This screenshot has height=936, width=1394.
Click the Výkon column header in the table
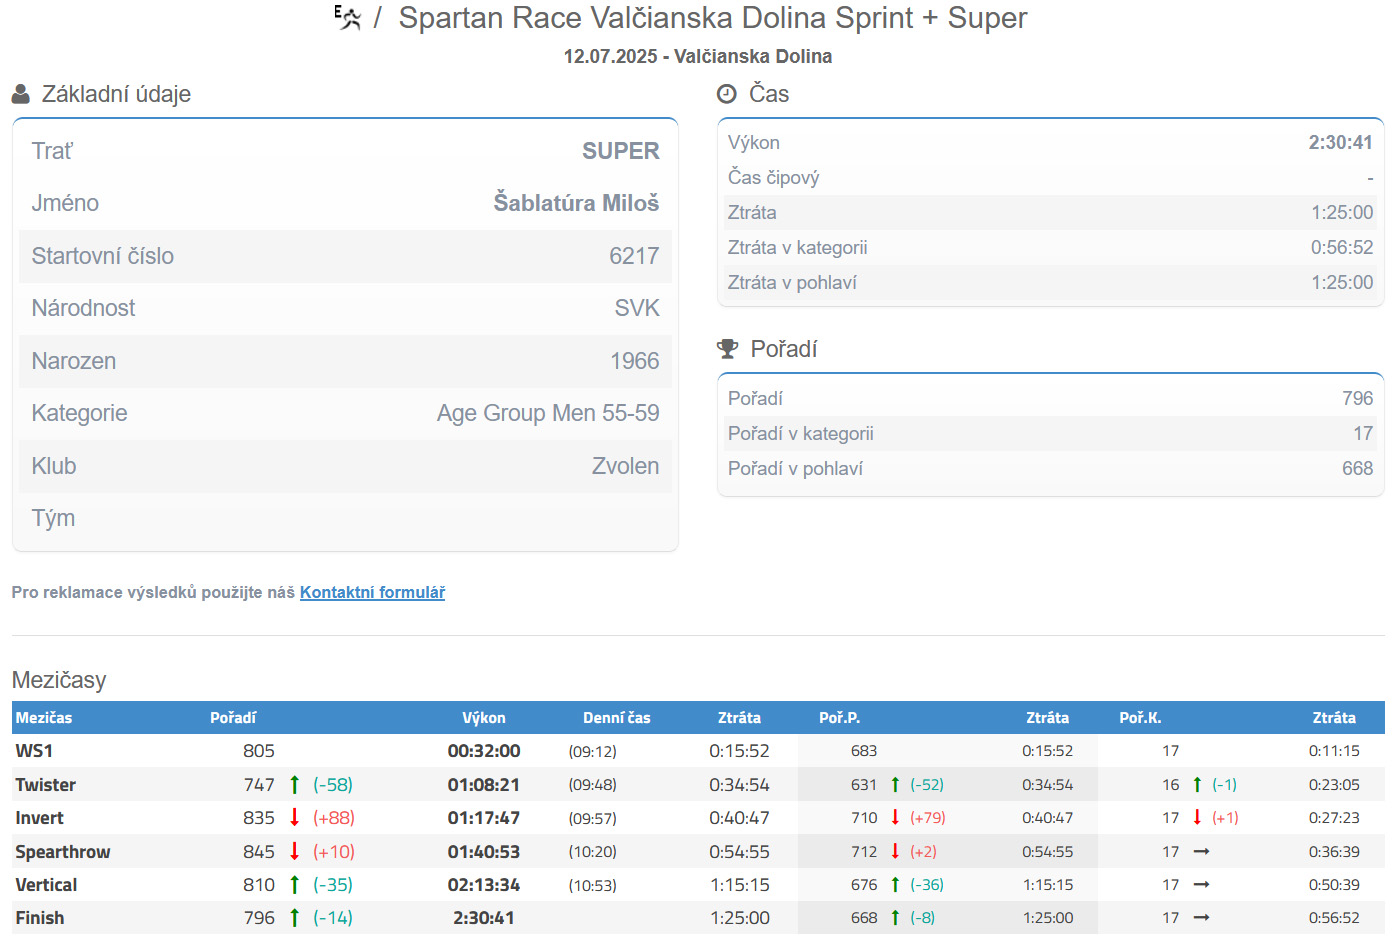[x=484, y=718]
